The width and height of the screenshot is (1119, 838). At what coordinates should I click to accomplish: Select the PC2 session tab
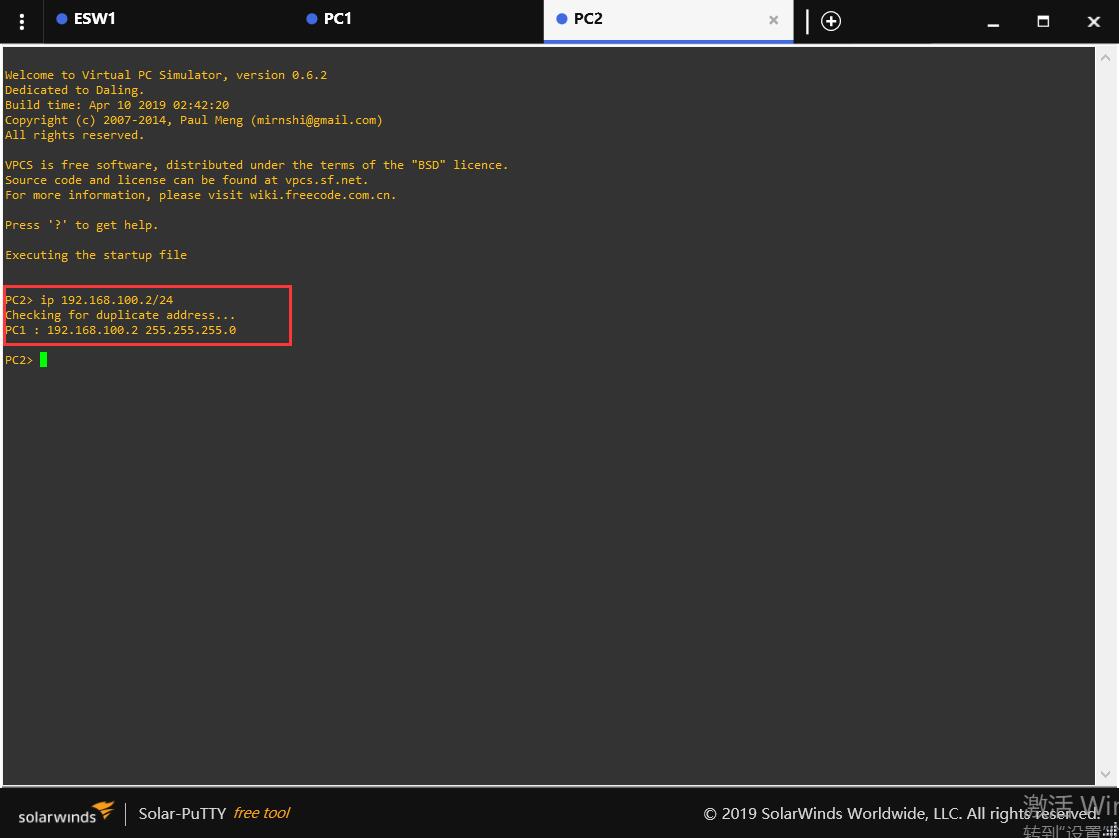(x=668, y=20)
